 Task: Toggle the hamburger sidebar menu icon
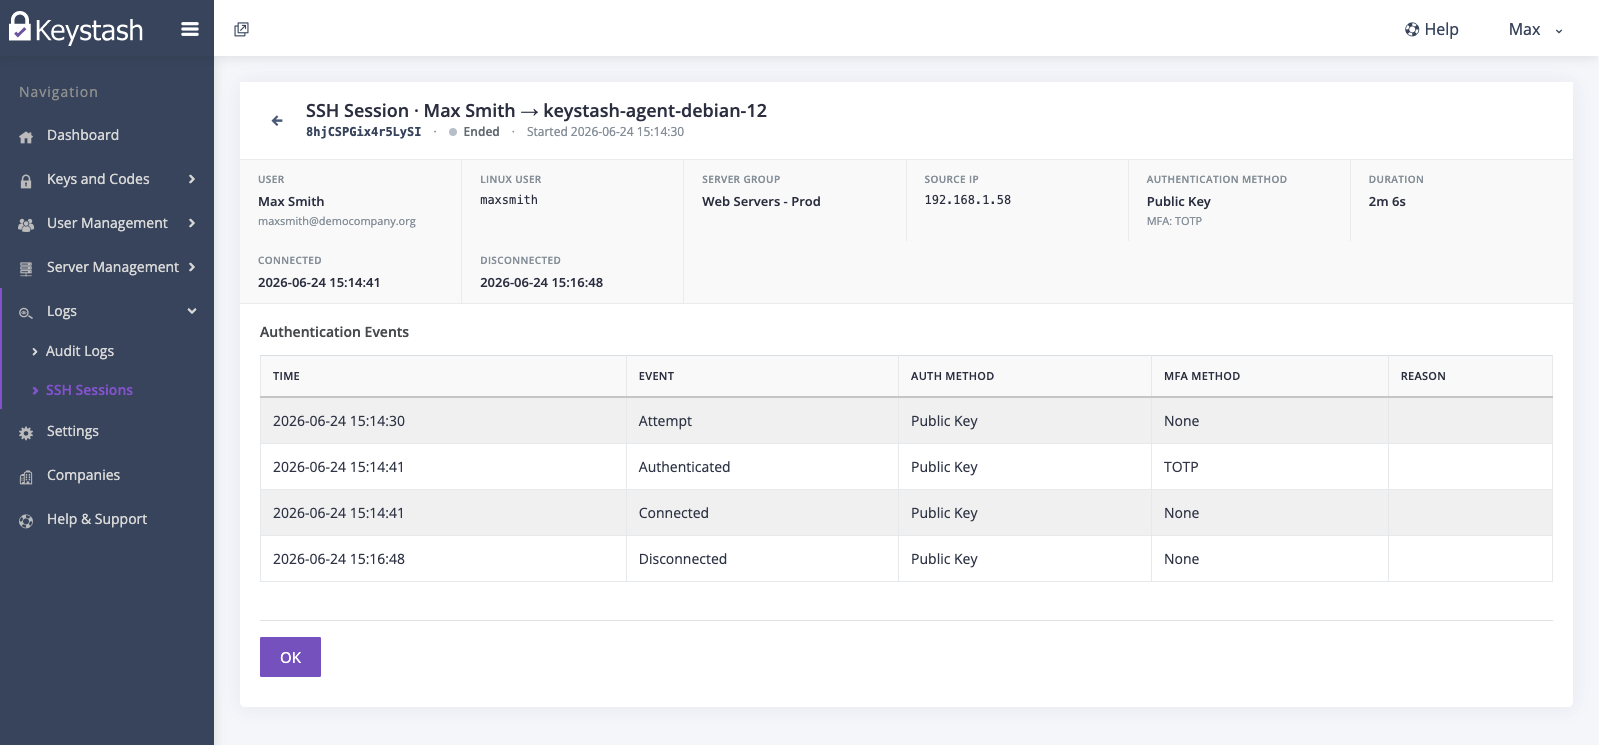190,29
